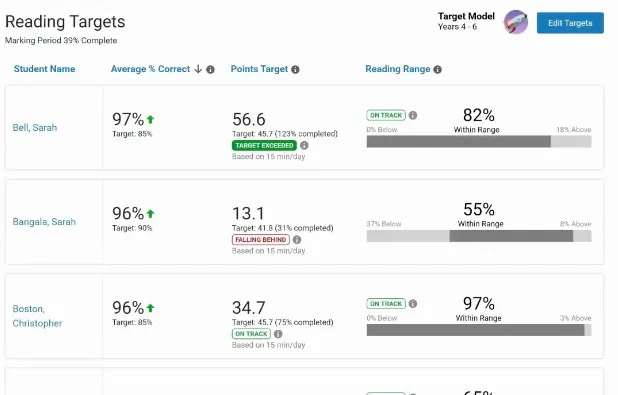Click info icon next to Sarah Bell's On Track reading range

413,115
